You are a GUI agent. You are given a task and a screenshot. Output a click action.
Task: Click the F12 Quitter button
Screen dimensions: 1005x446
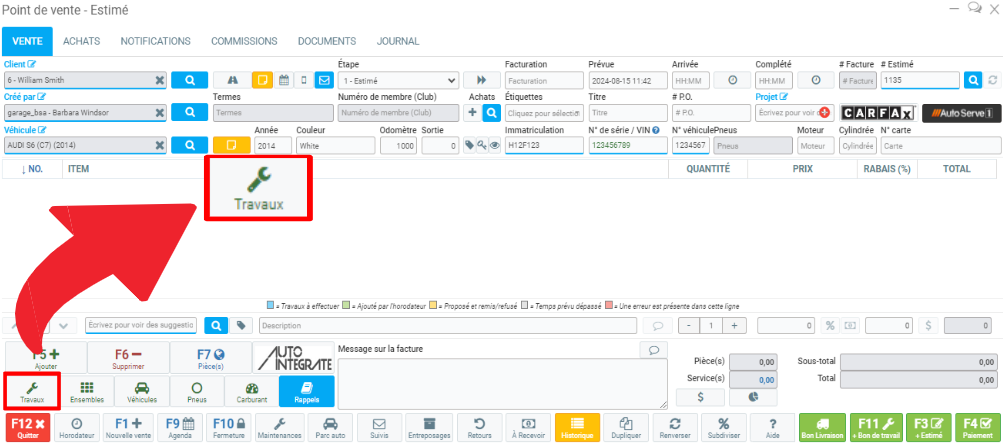(x=29, y=427)
